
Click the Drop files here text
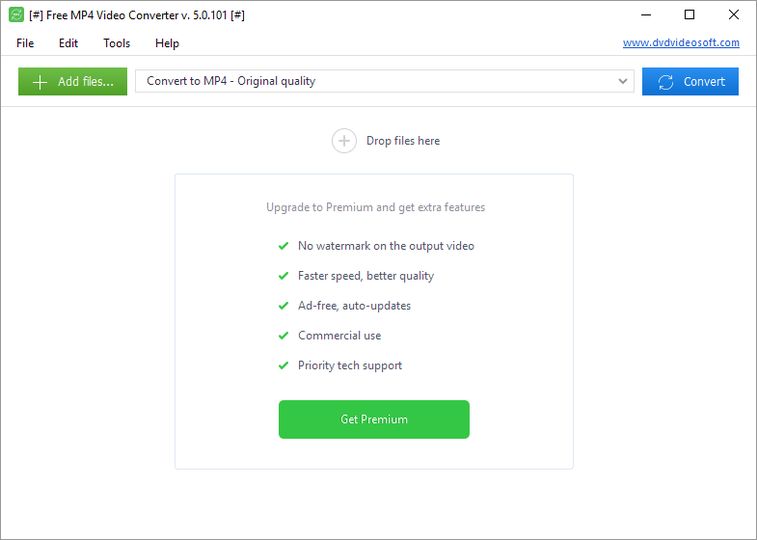coord(403,141)
